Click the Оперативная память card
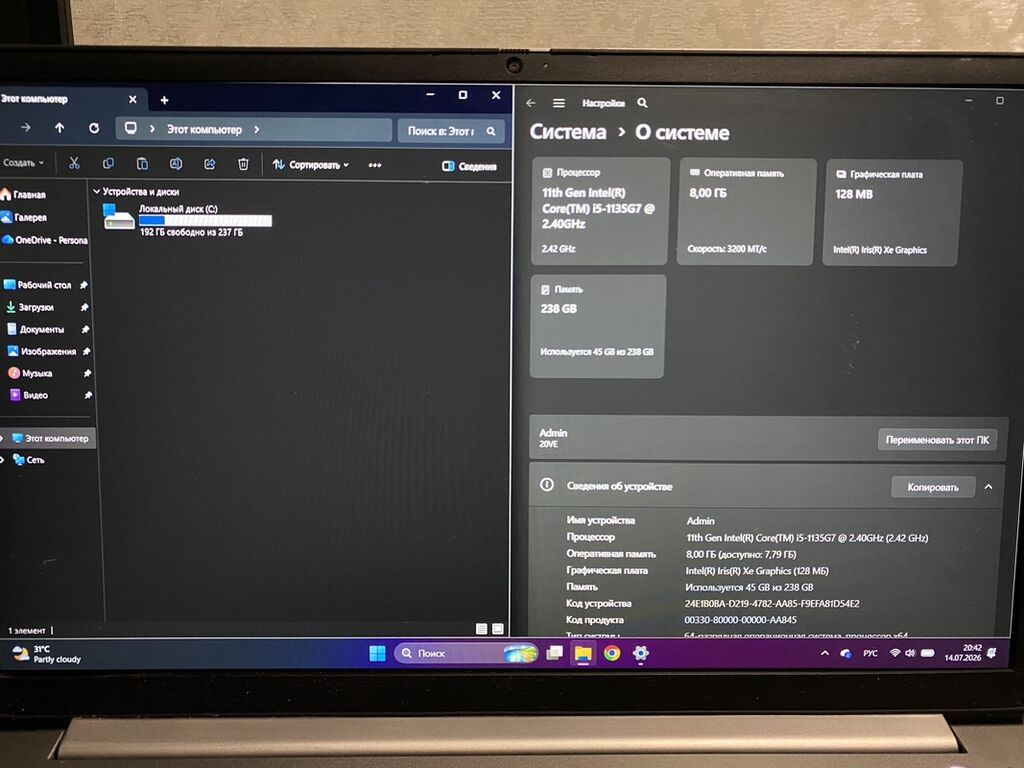 (x=746, y=212)
